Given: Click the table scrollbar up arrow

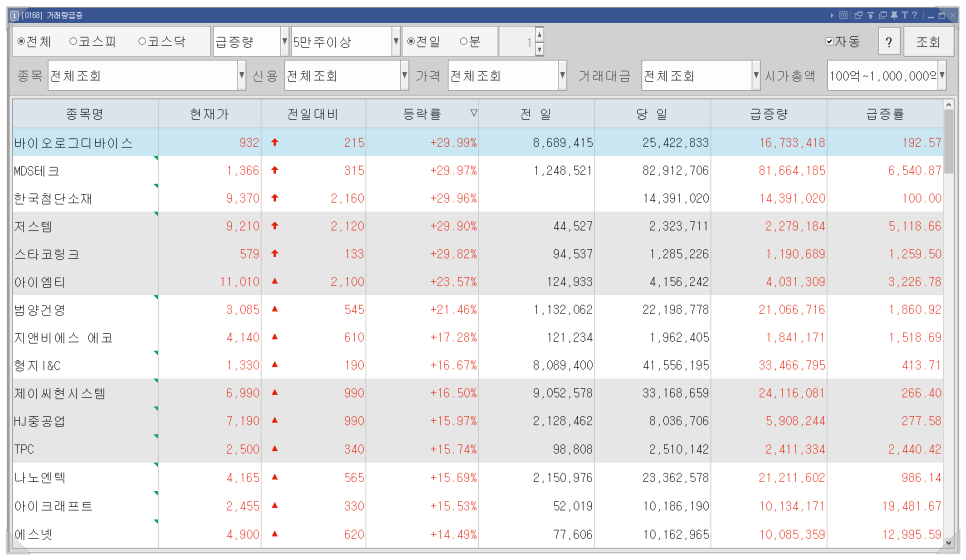Looking at the screenshot, I should click(949, 105).
